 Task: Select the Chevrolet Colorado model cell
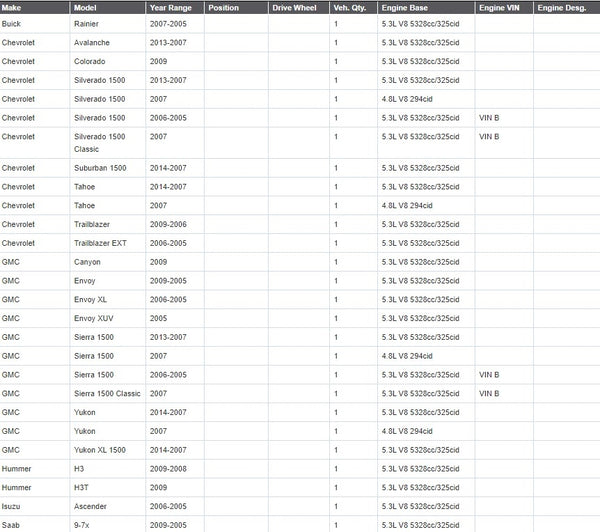tap(89, 62)
